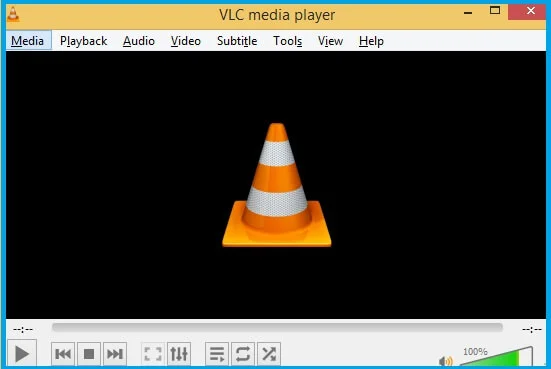Mute audio via speaker icon
This screenshot has width=551, height=369.
pyautogui.click(x=446, y=361)
